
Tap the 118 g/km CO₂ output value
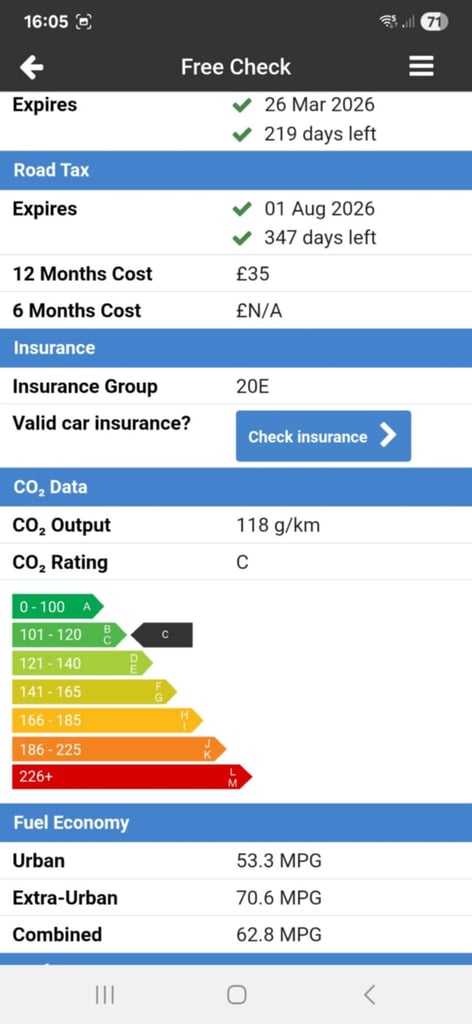click(x=278, y=525)
